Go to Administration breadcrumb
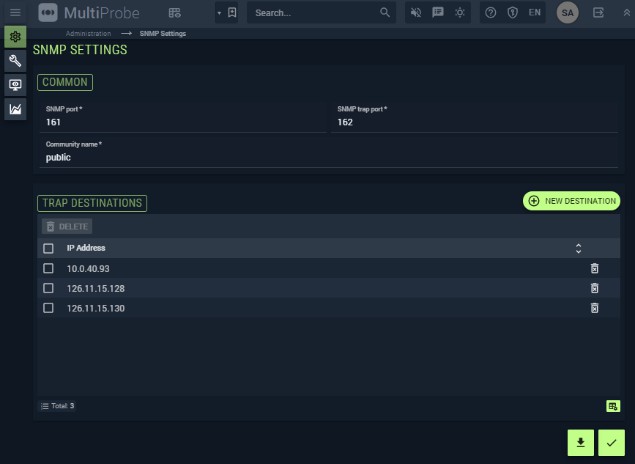635x464 pixels. tap(88, 34)
